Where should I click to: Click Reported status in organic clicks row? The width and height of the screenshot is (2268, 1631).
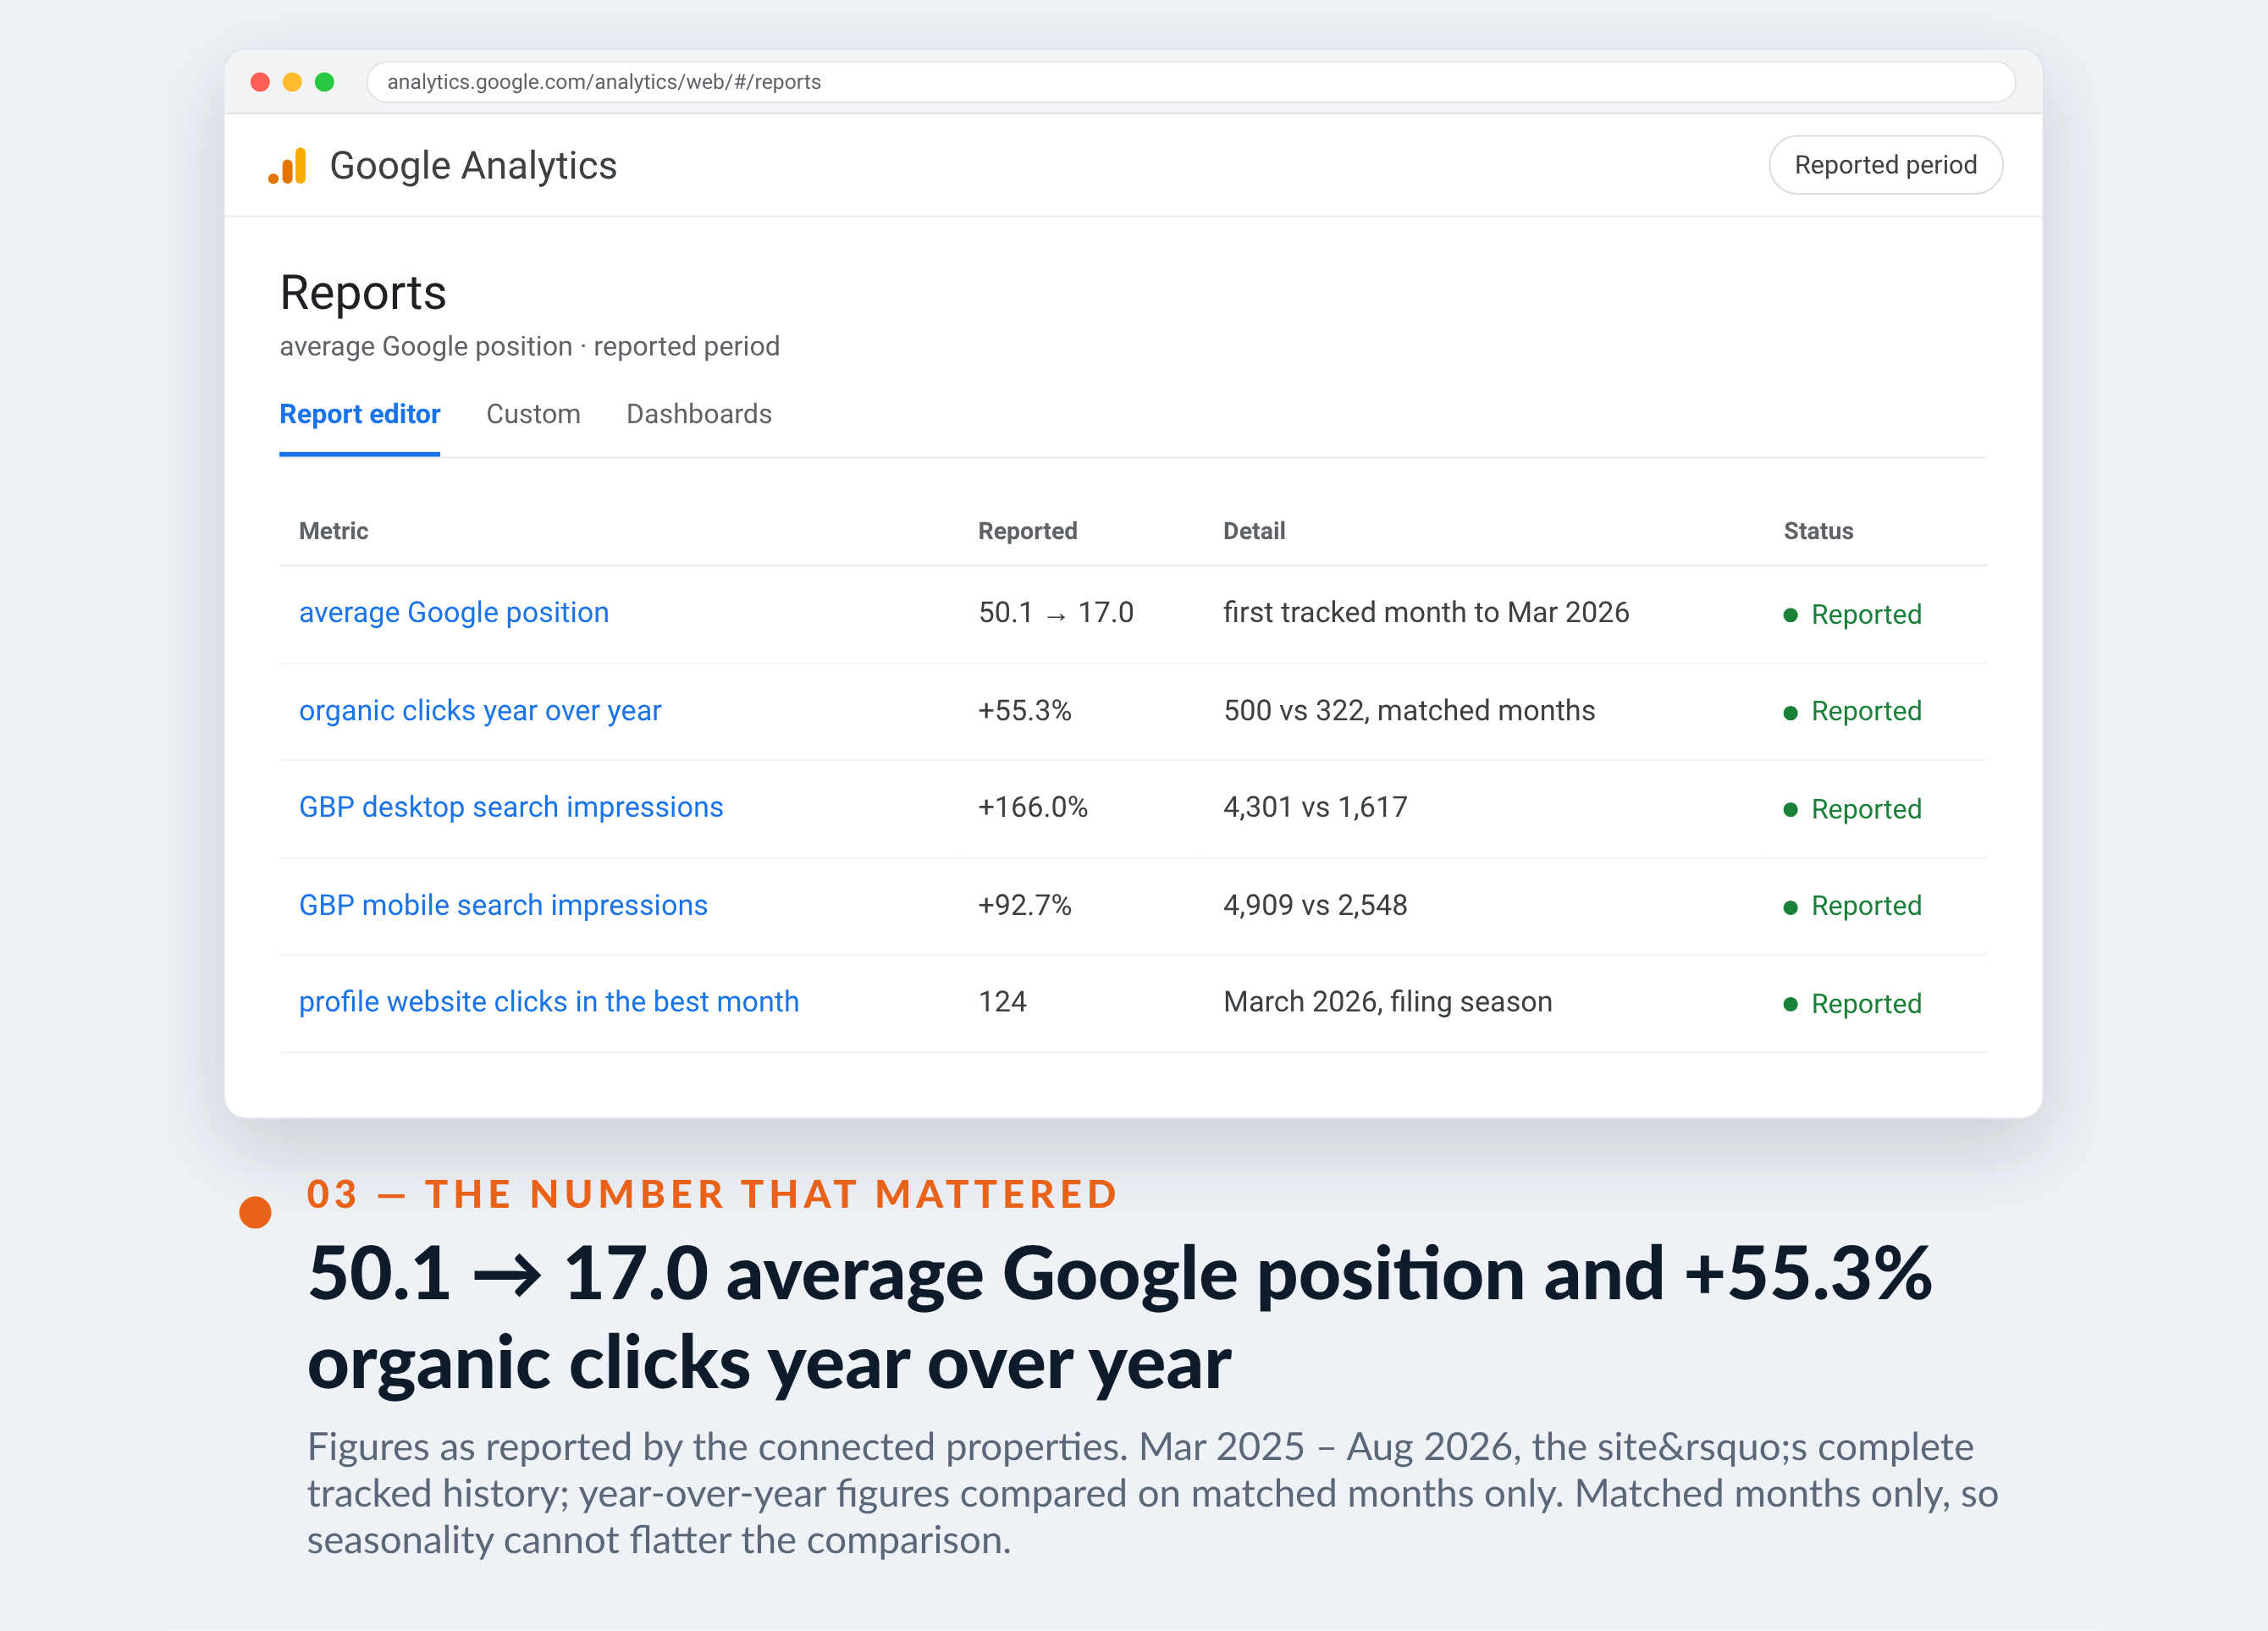click(1852, 711)
